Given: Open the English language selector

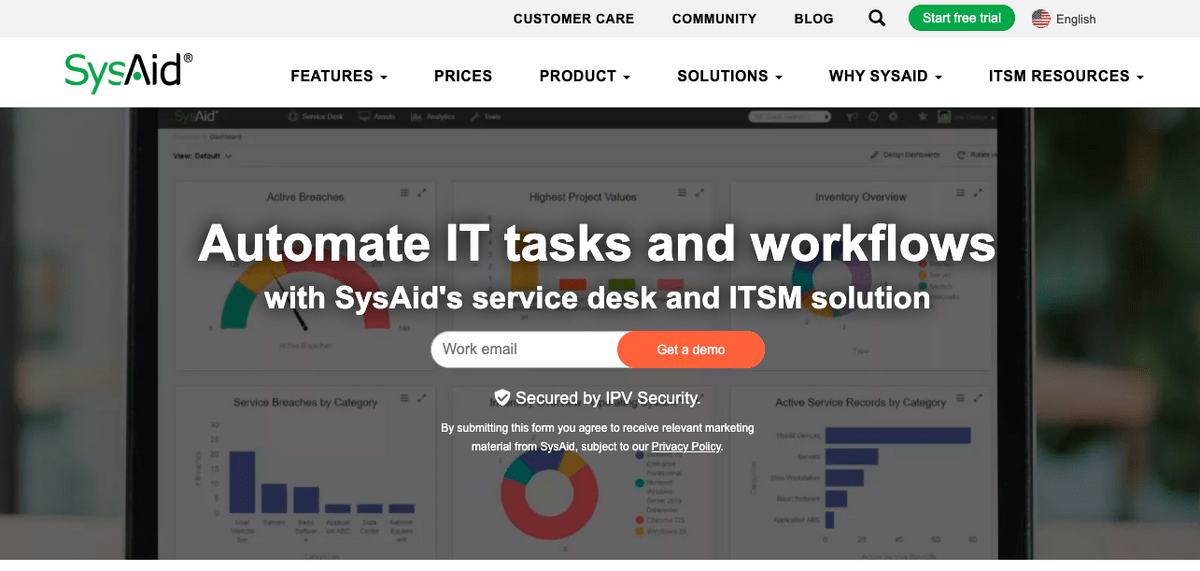Looking at the screenshot, I should (1076, 19).
